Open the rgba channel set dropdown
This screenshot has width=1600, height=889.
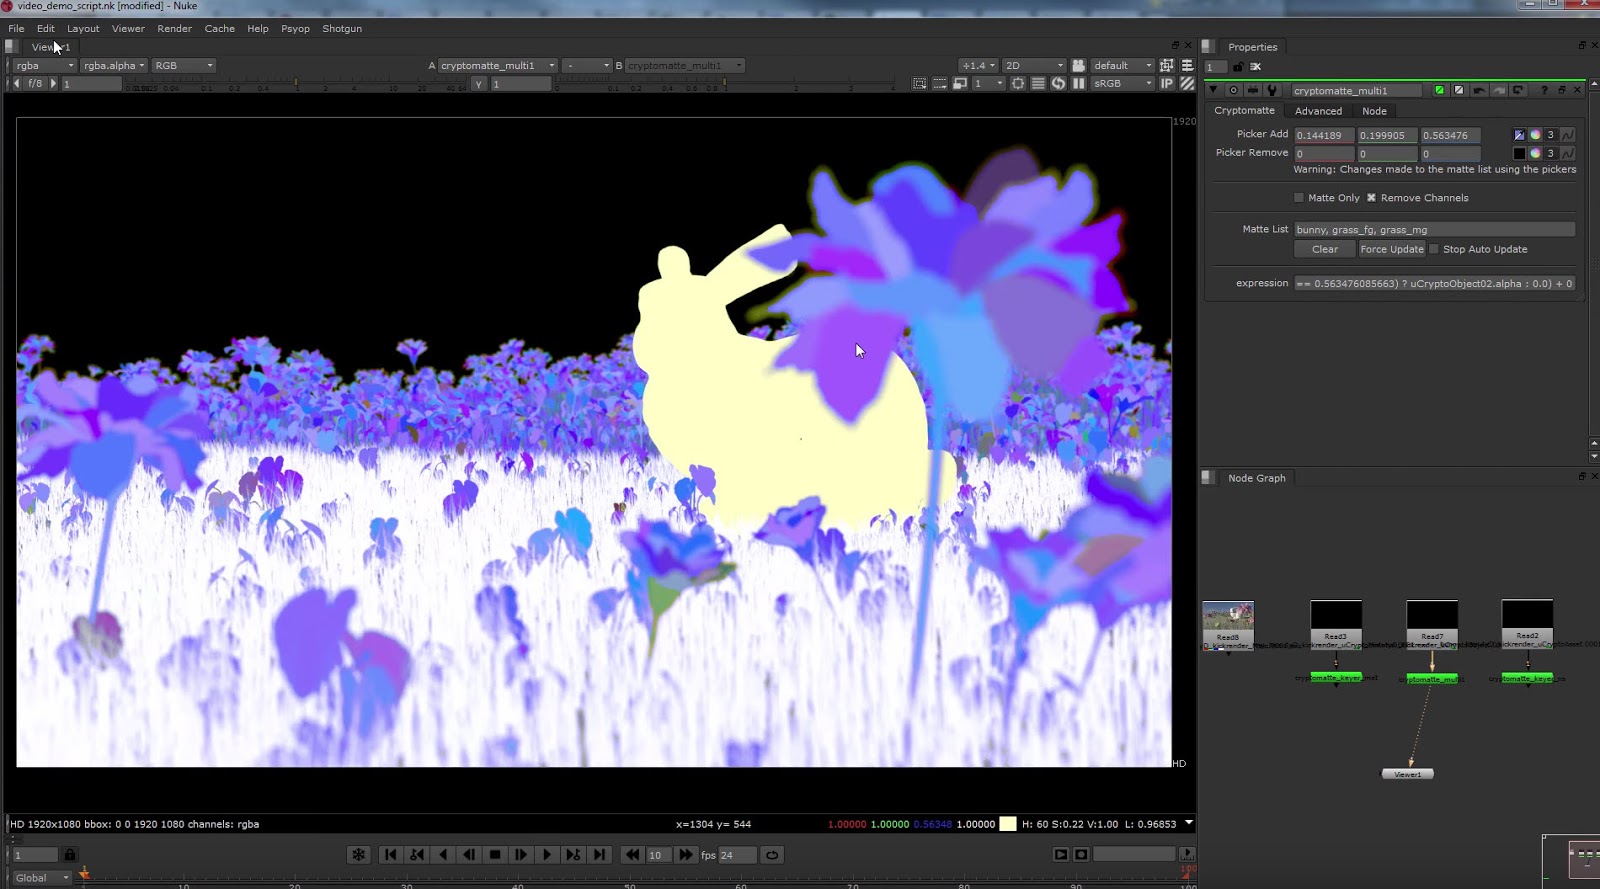coord(44,65)
